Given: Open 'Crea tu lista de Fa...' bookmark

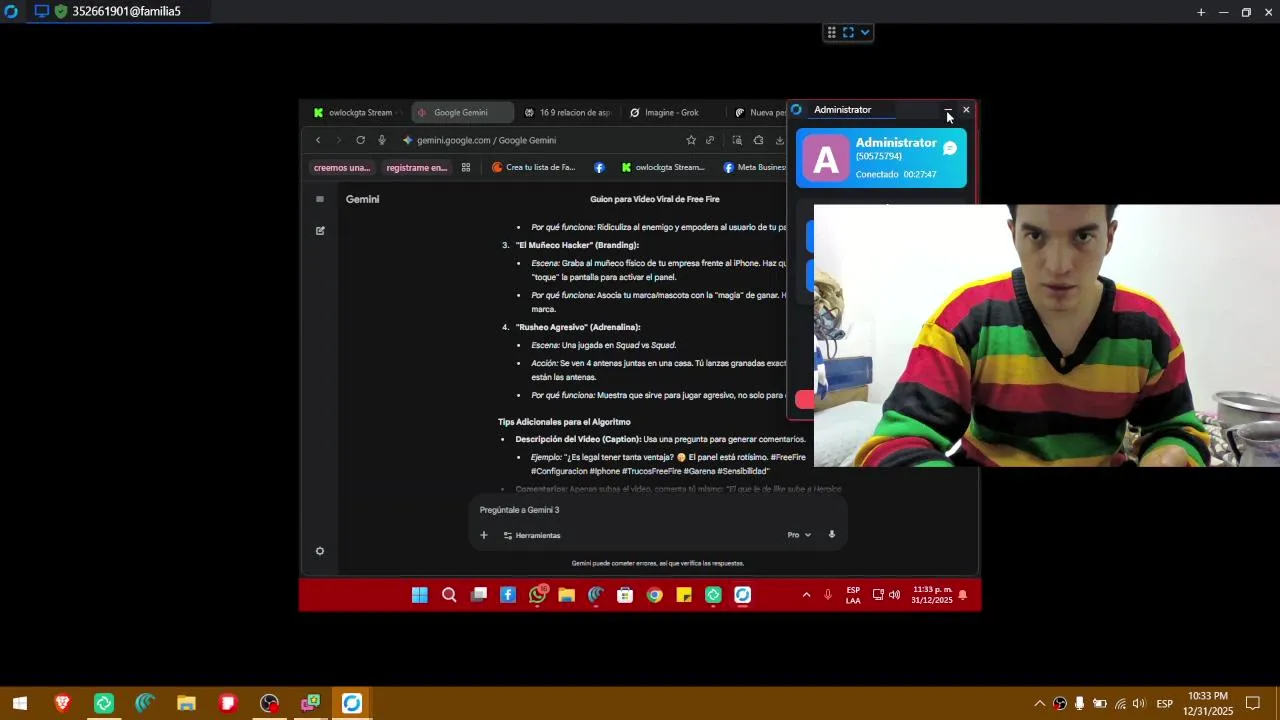Looking at the screenshot, I should [x=534, y=167].
